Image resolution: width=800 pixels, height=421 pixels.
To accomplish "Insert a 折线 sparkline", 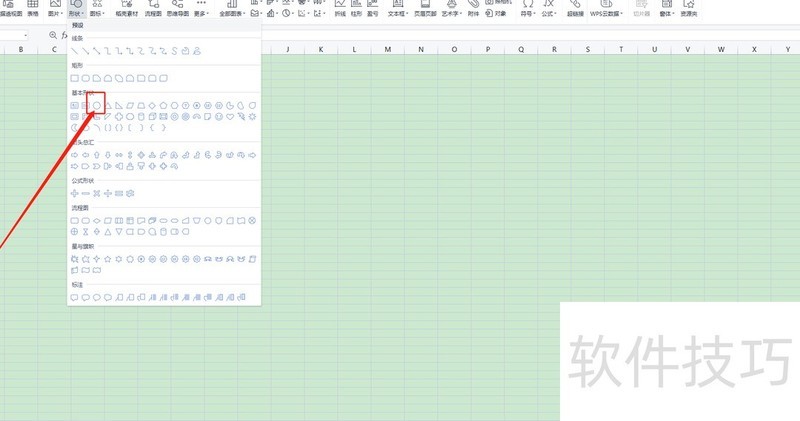I will pyautogui.click(x=340, y=9).
